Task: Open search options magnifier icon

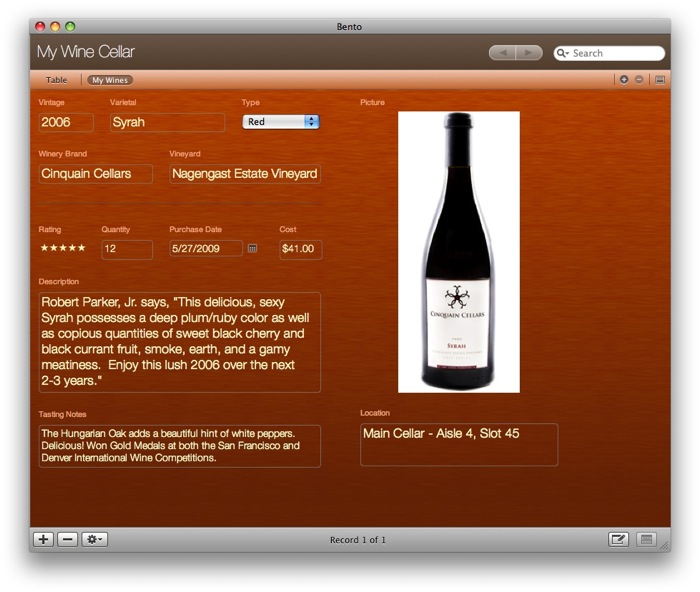Action: 562,53
